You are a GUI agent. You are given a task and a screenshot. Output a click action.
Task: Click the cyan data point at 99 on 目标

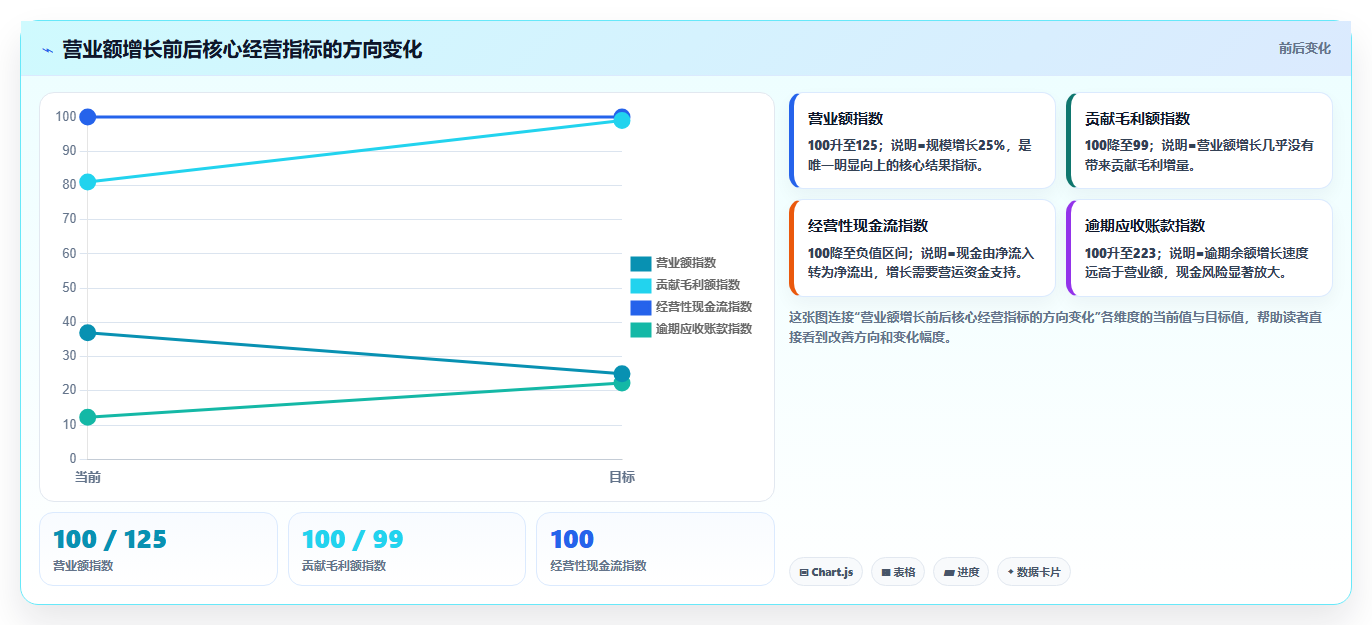(622, 121)
